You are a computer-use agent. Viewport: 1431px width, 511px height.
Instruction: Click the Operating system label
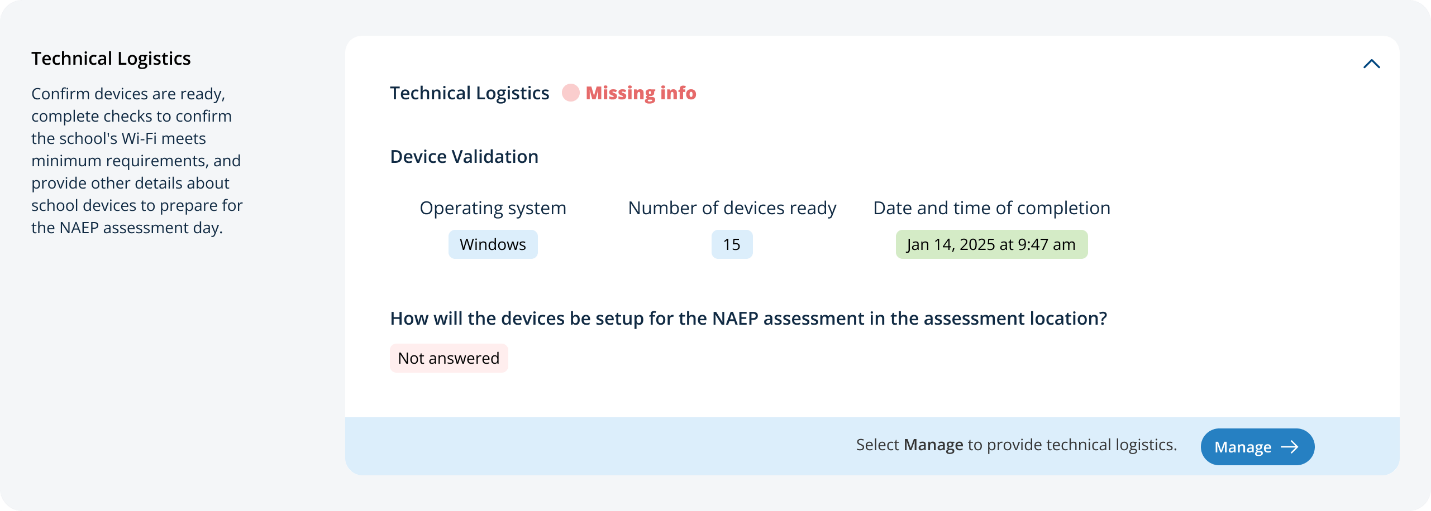492,208
